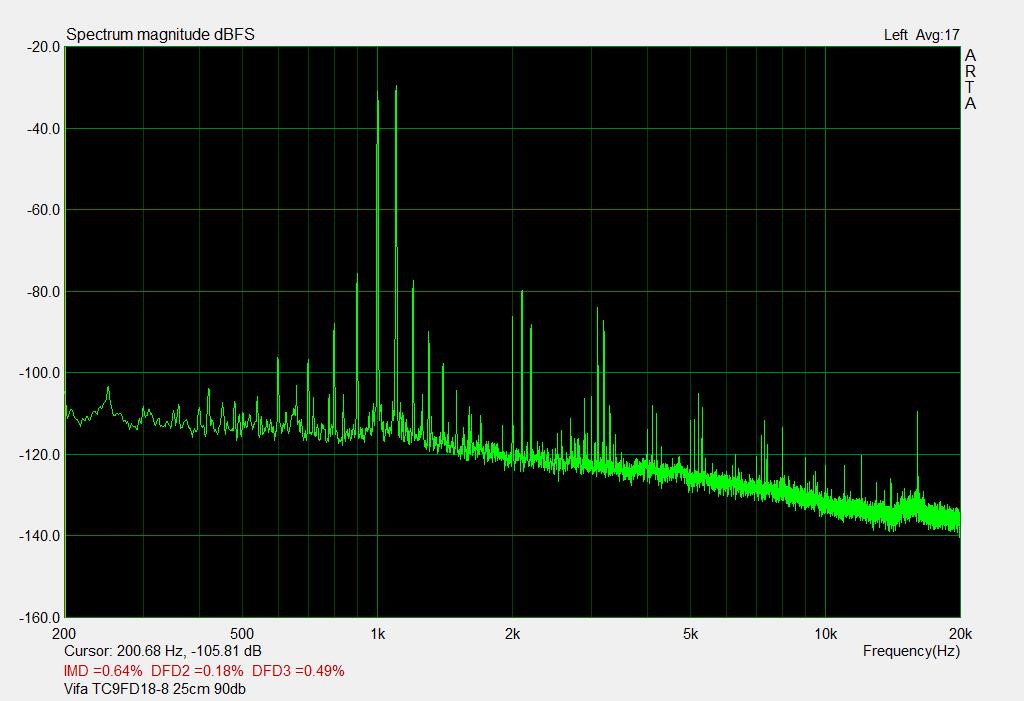Select the -20.0 y-axis label

39,47
